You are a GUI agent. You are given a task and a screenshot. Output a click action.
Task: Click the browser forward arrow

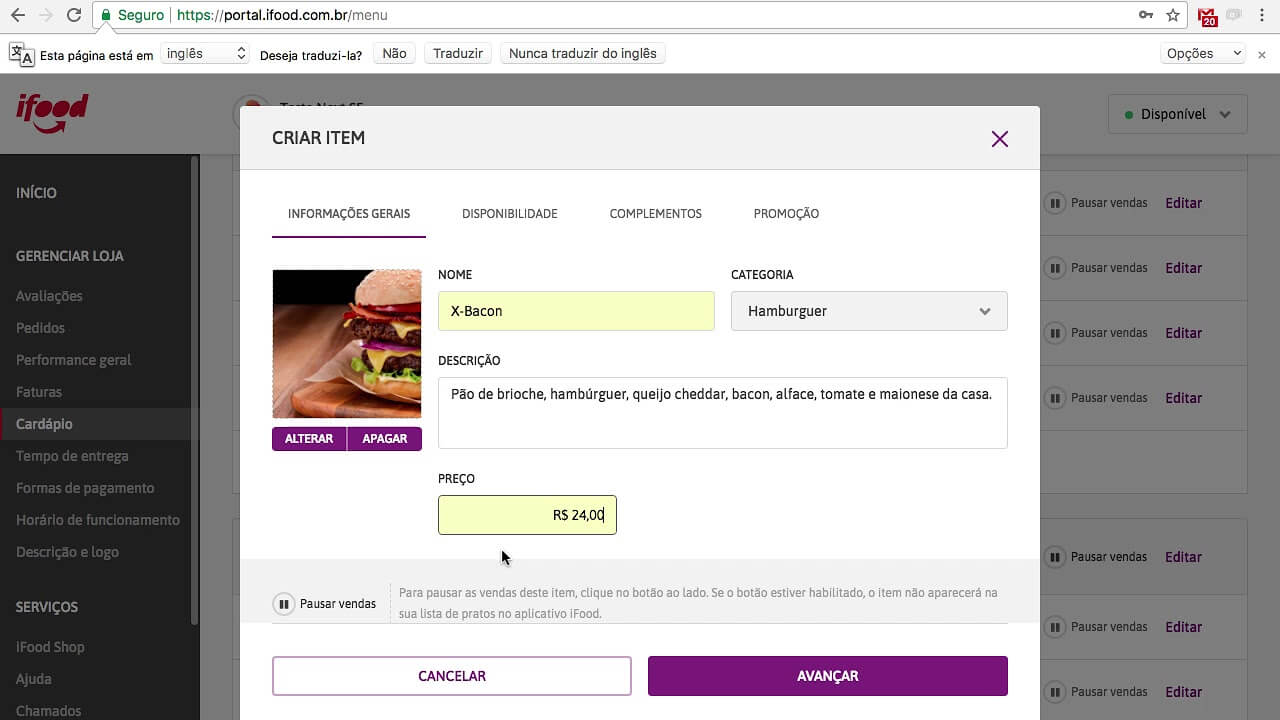46,15
